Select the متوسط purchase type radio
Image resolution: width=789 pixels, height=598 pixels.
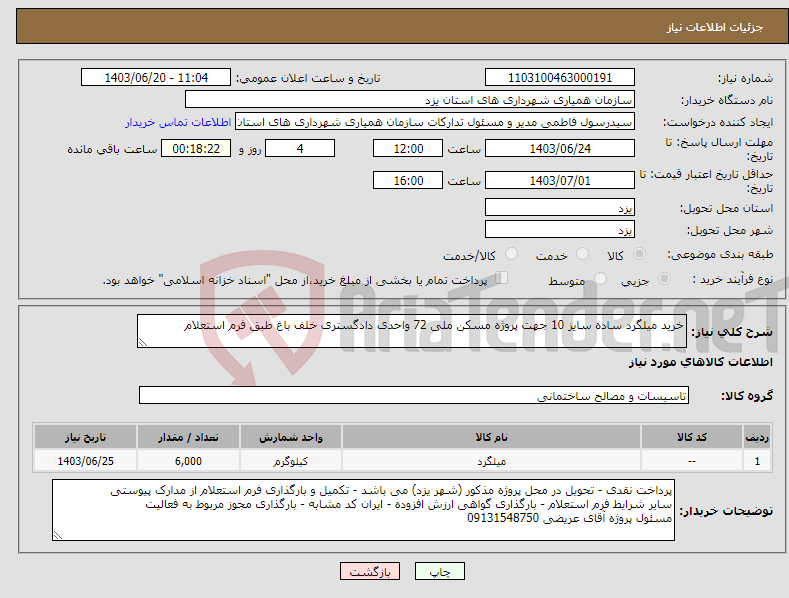(600, 278)
